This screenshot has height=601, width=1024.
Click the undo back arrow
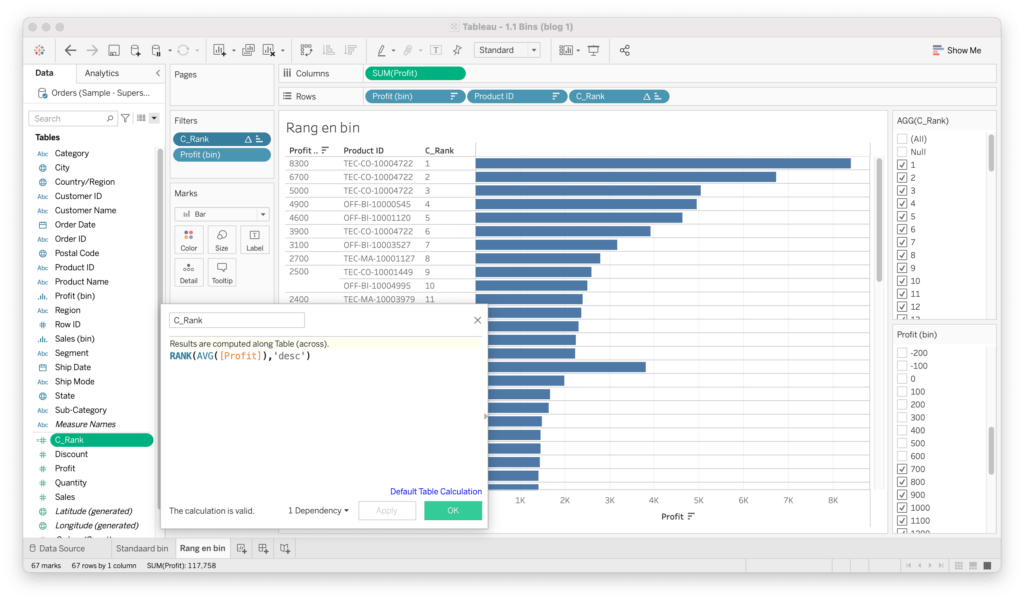pos(70,50)
